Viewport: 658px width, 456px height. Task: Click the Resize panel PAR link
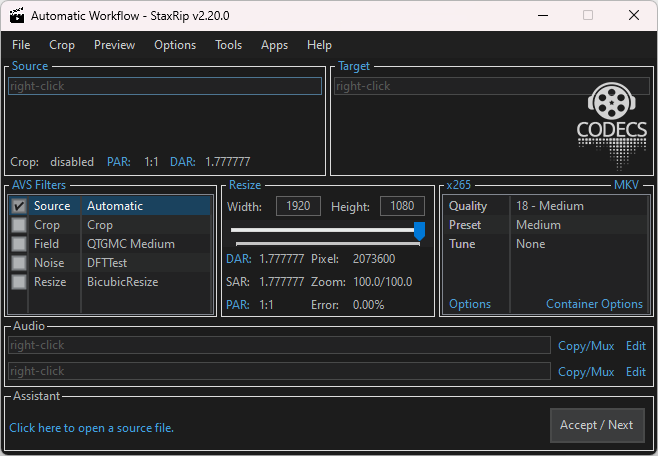coord(238,305)
